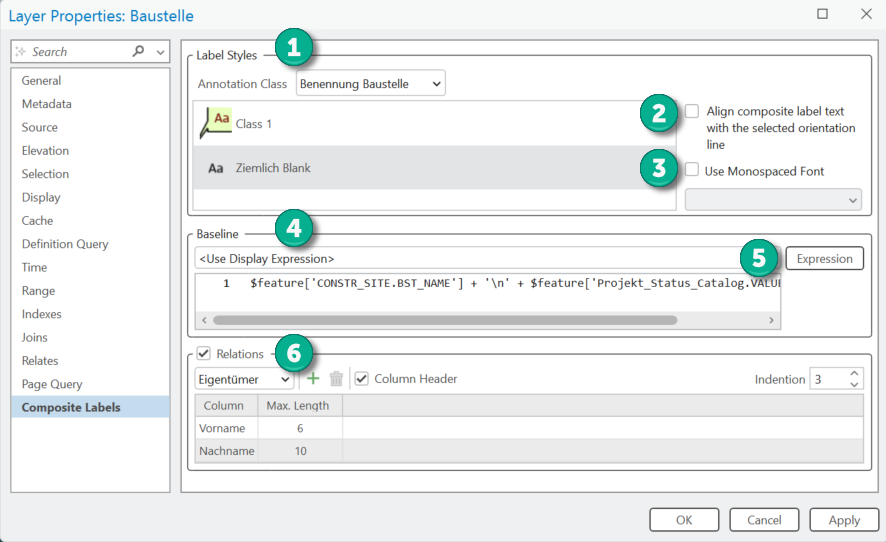Decrease the Indention value
The image size is (886, 542).
pyautogui.click(x=854, y=384)
